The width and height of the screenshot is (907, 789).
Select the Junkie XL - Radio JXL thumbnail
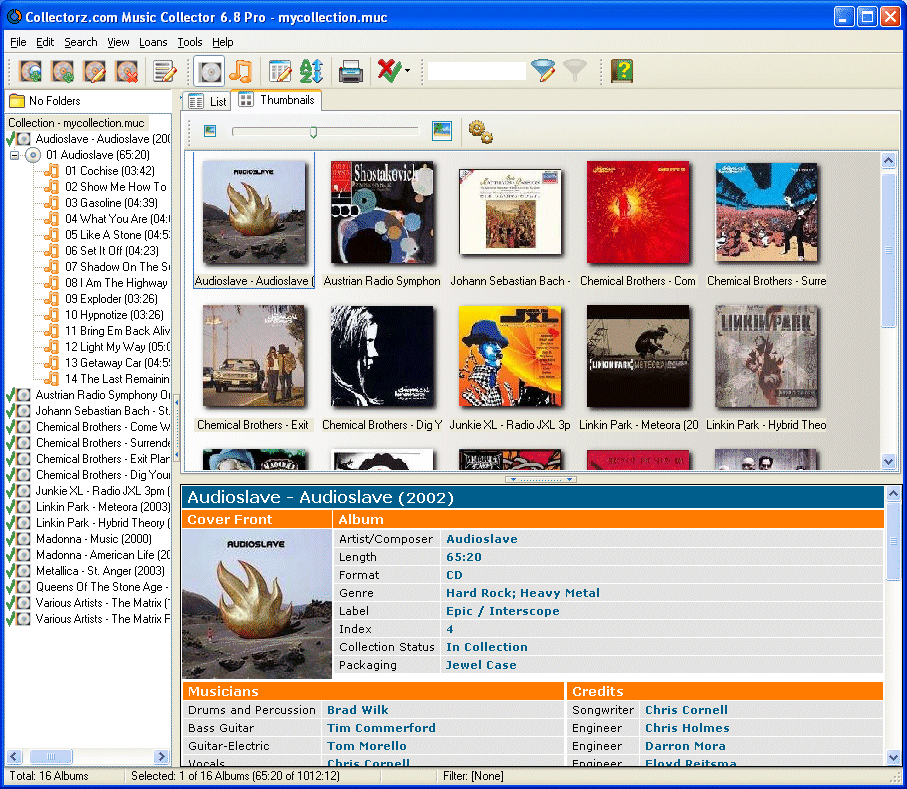click(510, 356)
